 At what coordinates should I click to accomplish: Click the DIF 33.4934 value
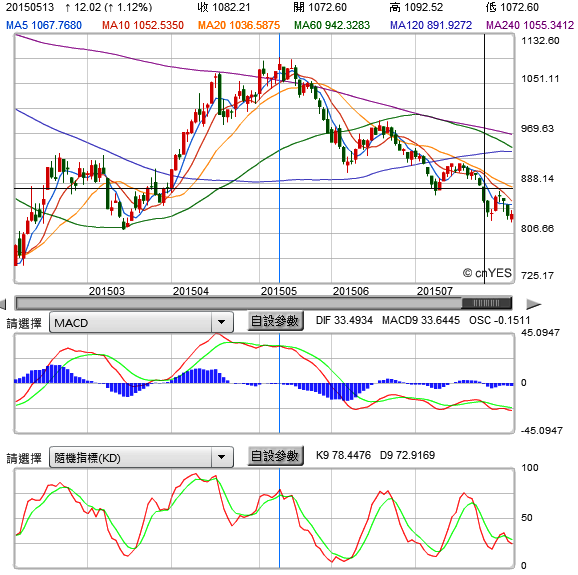(x=344, y=320)
